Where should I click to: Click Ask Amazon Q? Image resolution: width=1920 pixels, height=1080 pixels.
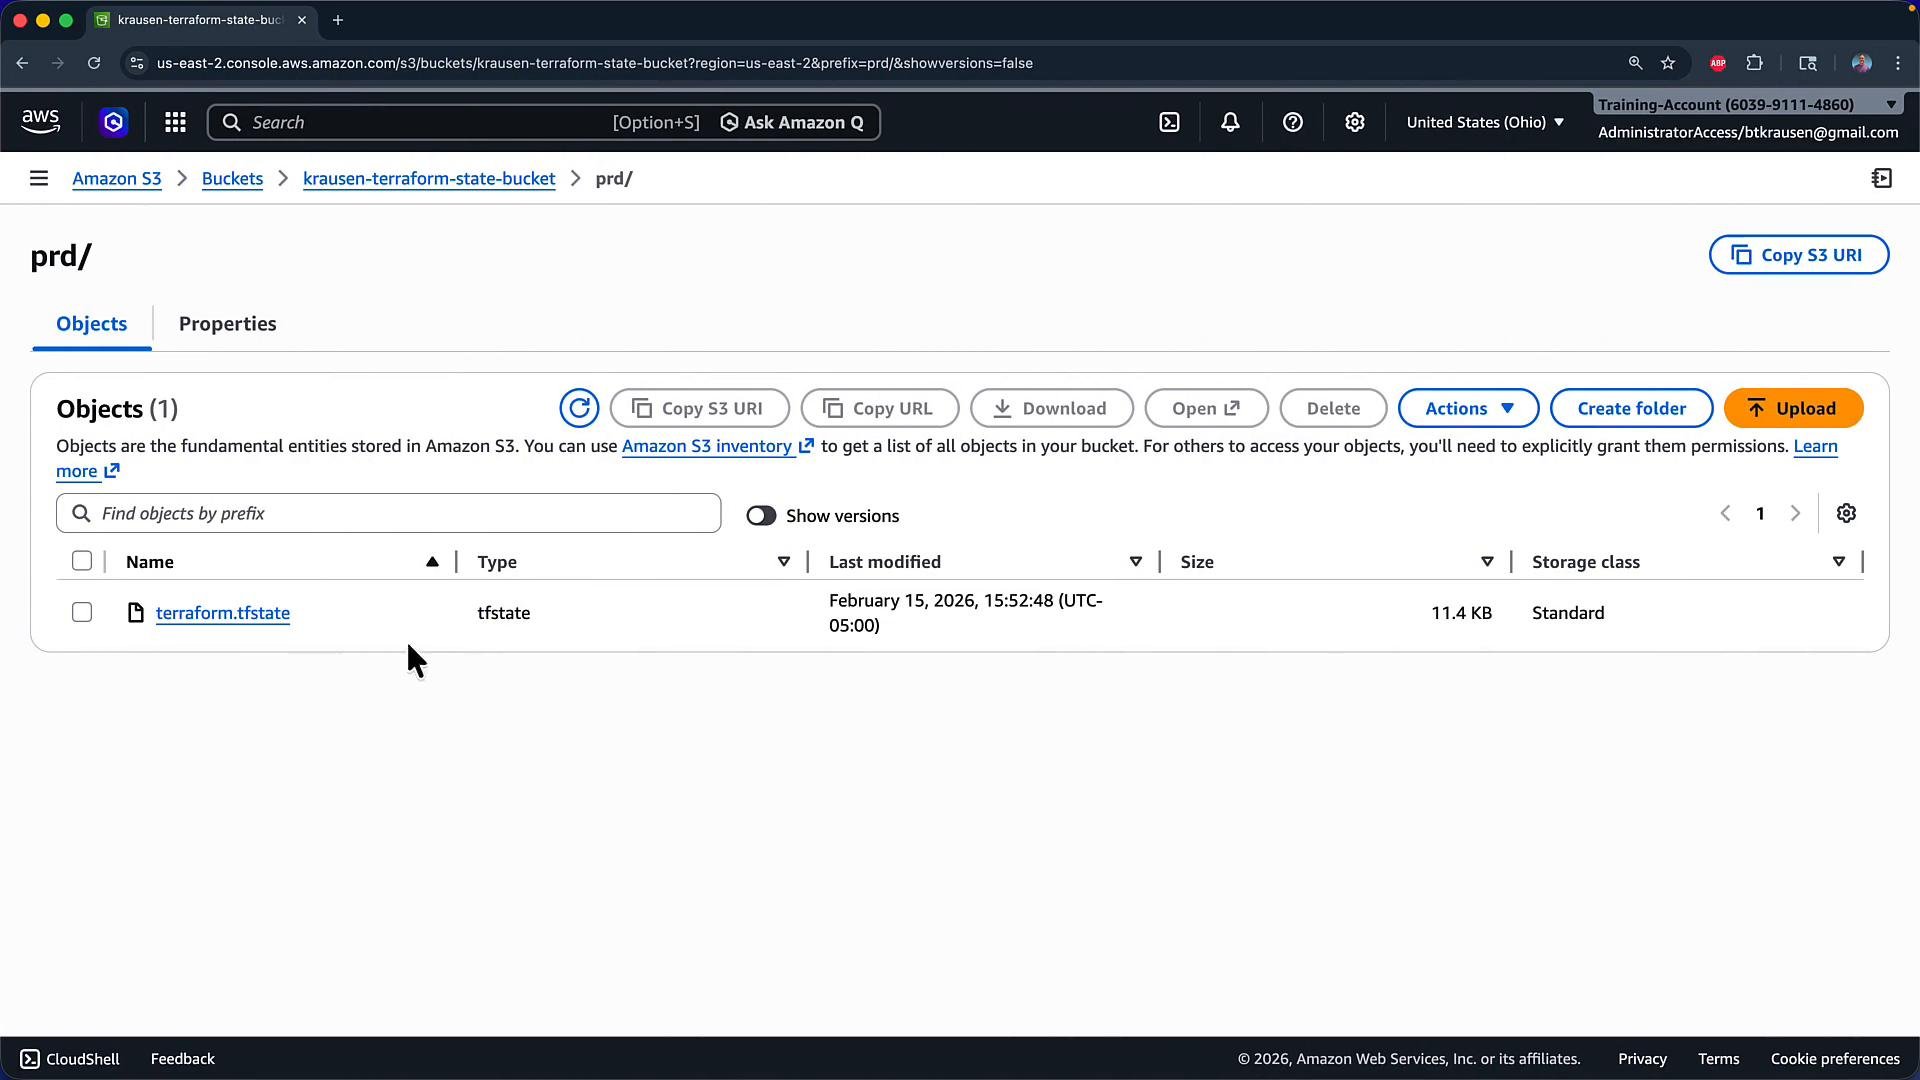coord(792,122)
